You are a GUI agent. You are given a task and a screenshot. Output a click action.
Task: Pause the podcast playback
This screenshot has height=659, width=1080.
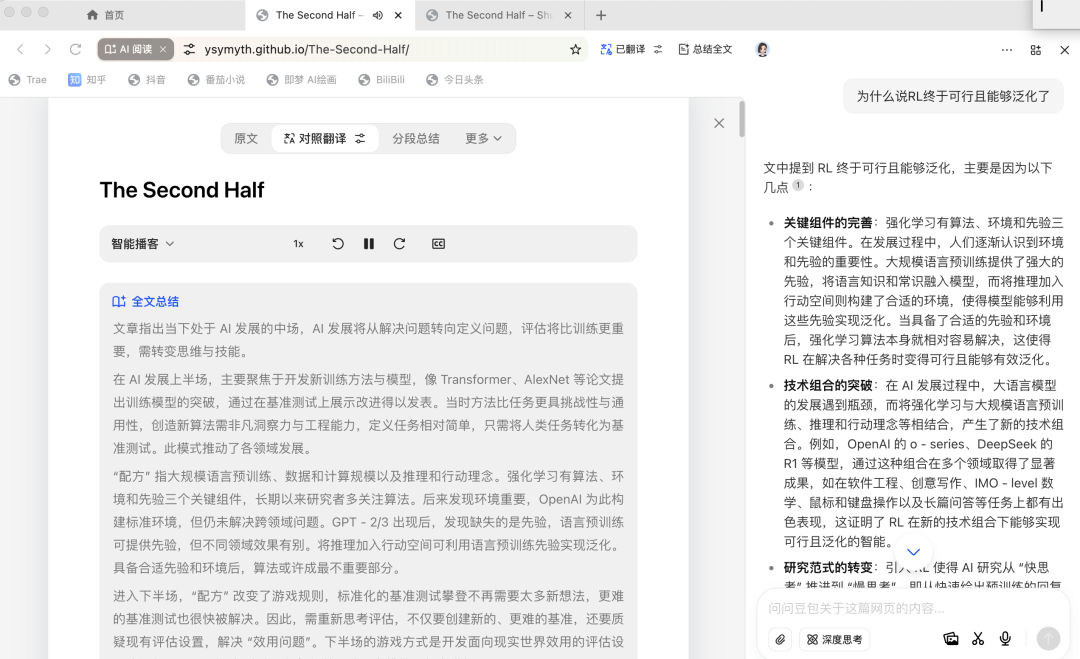click(368, 244)
